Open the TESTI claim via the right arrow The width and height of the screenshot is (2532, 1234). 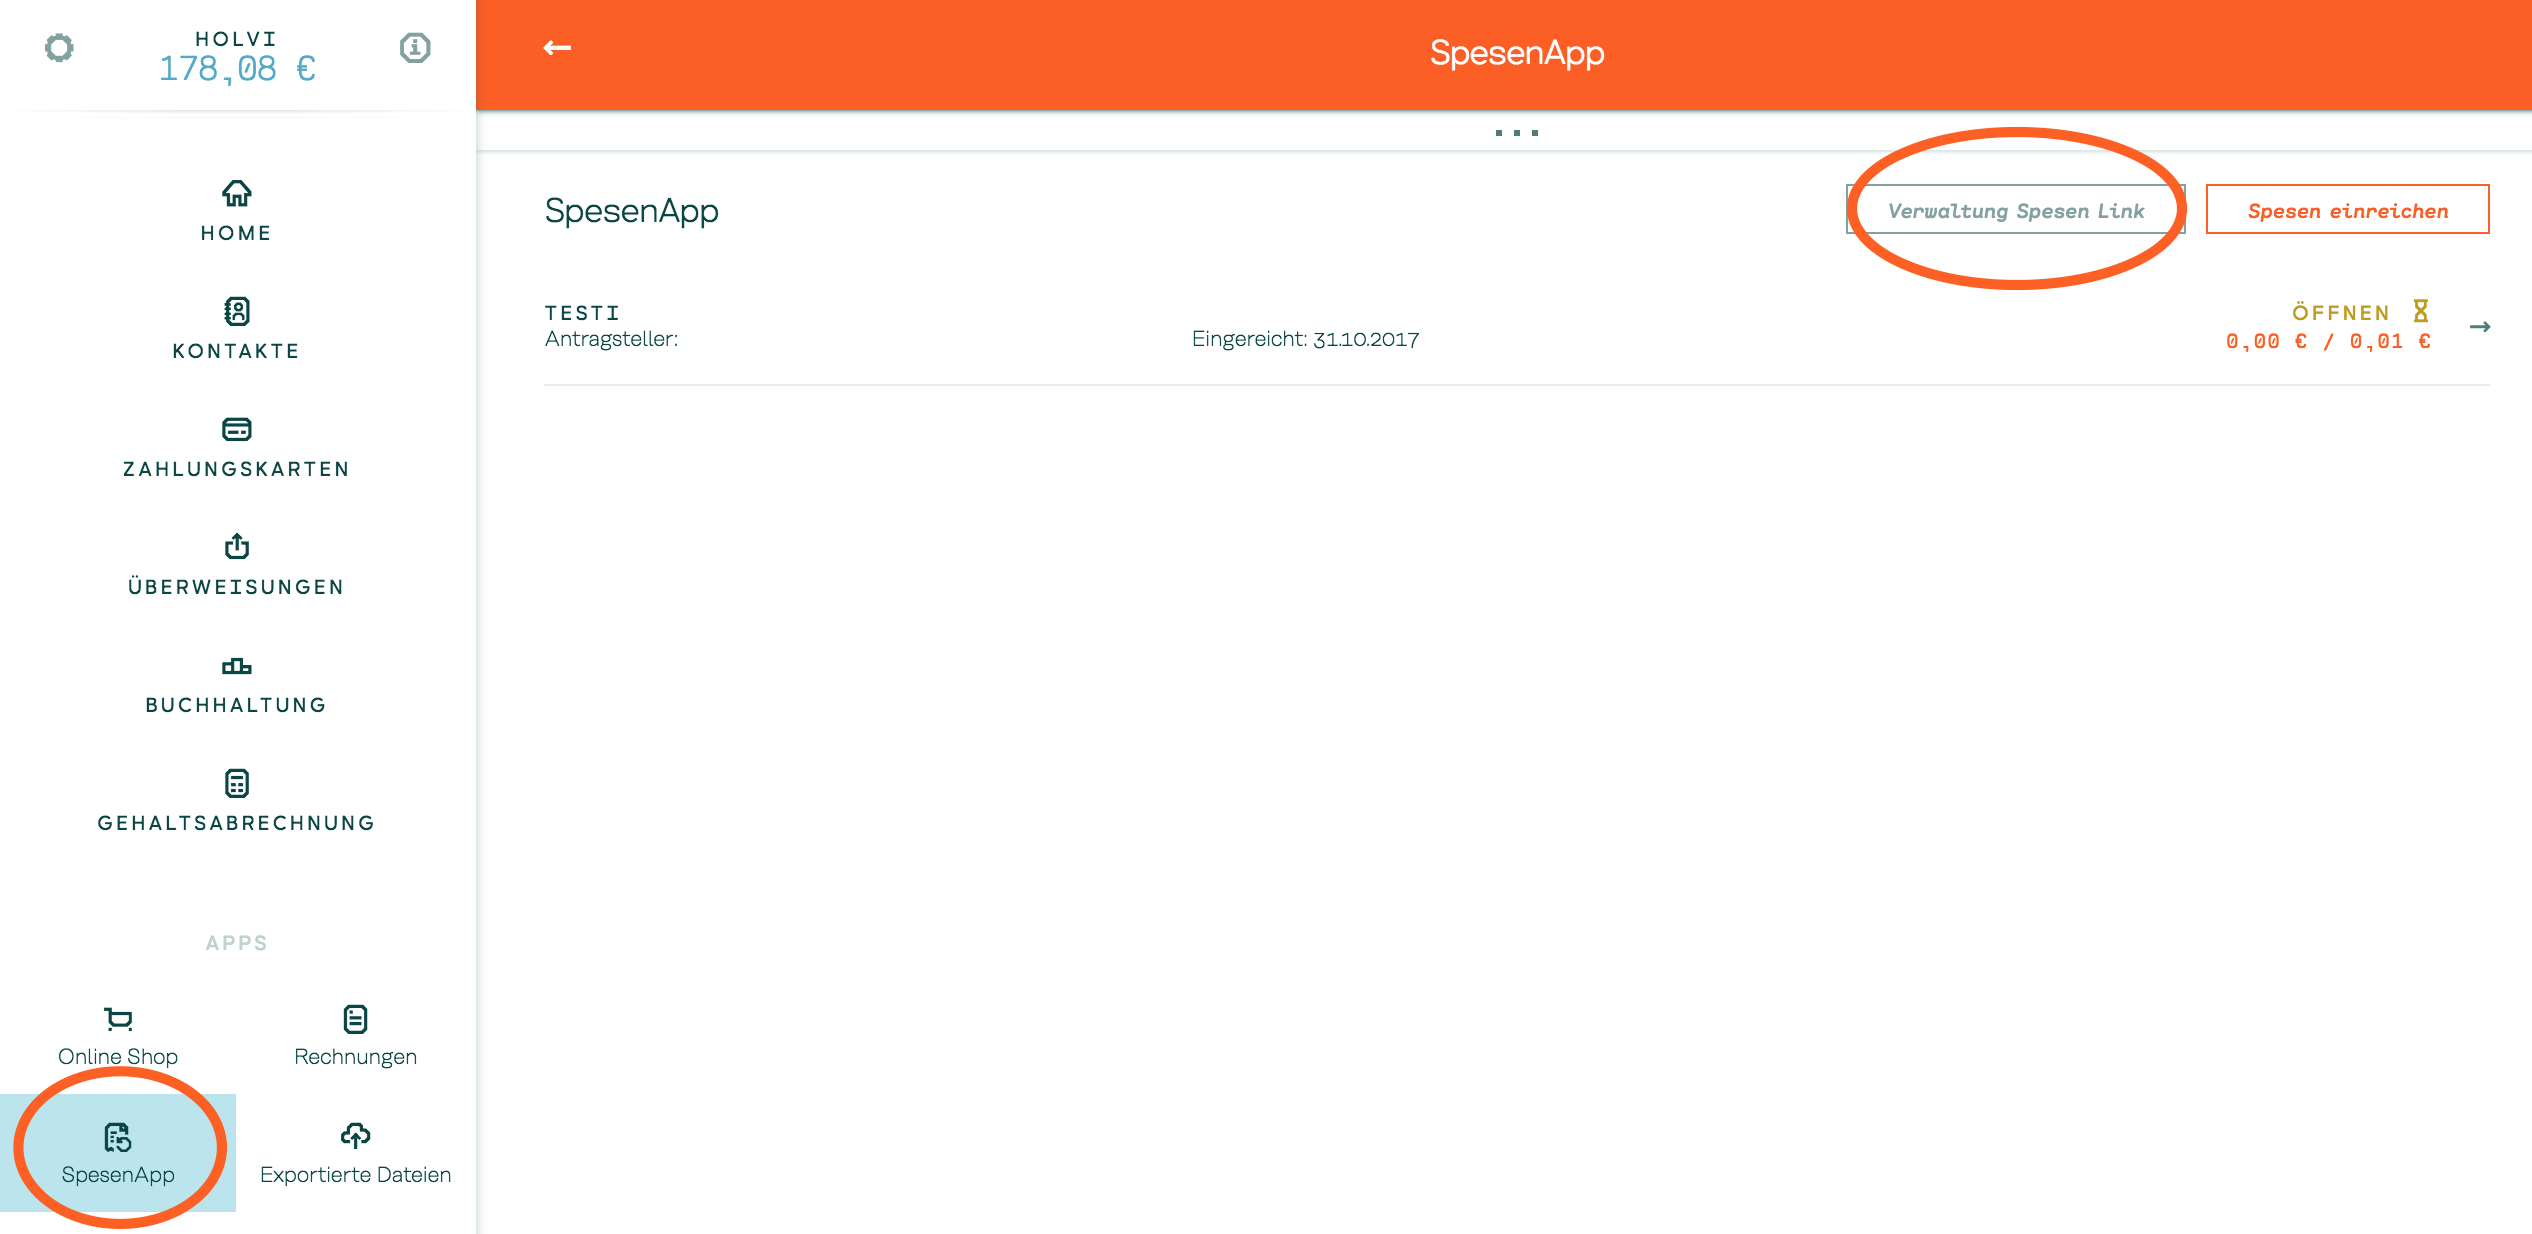tap(2480, 327)
